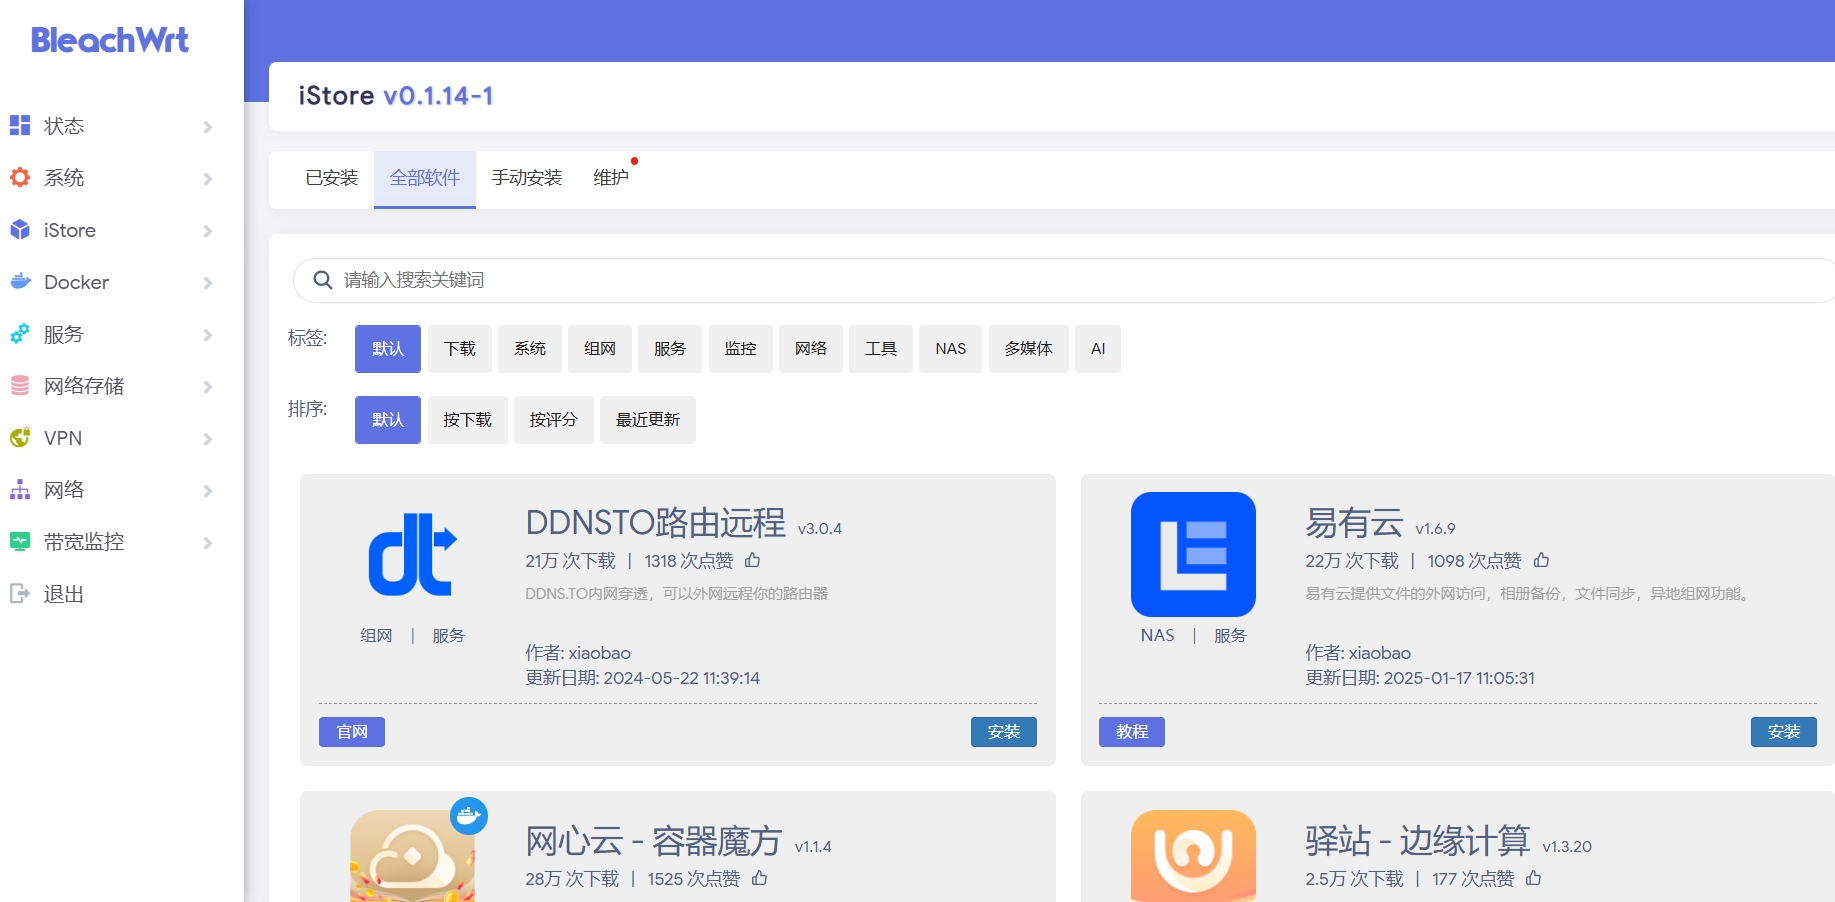Click the system gear icon in sidebar

20,177
